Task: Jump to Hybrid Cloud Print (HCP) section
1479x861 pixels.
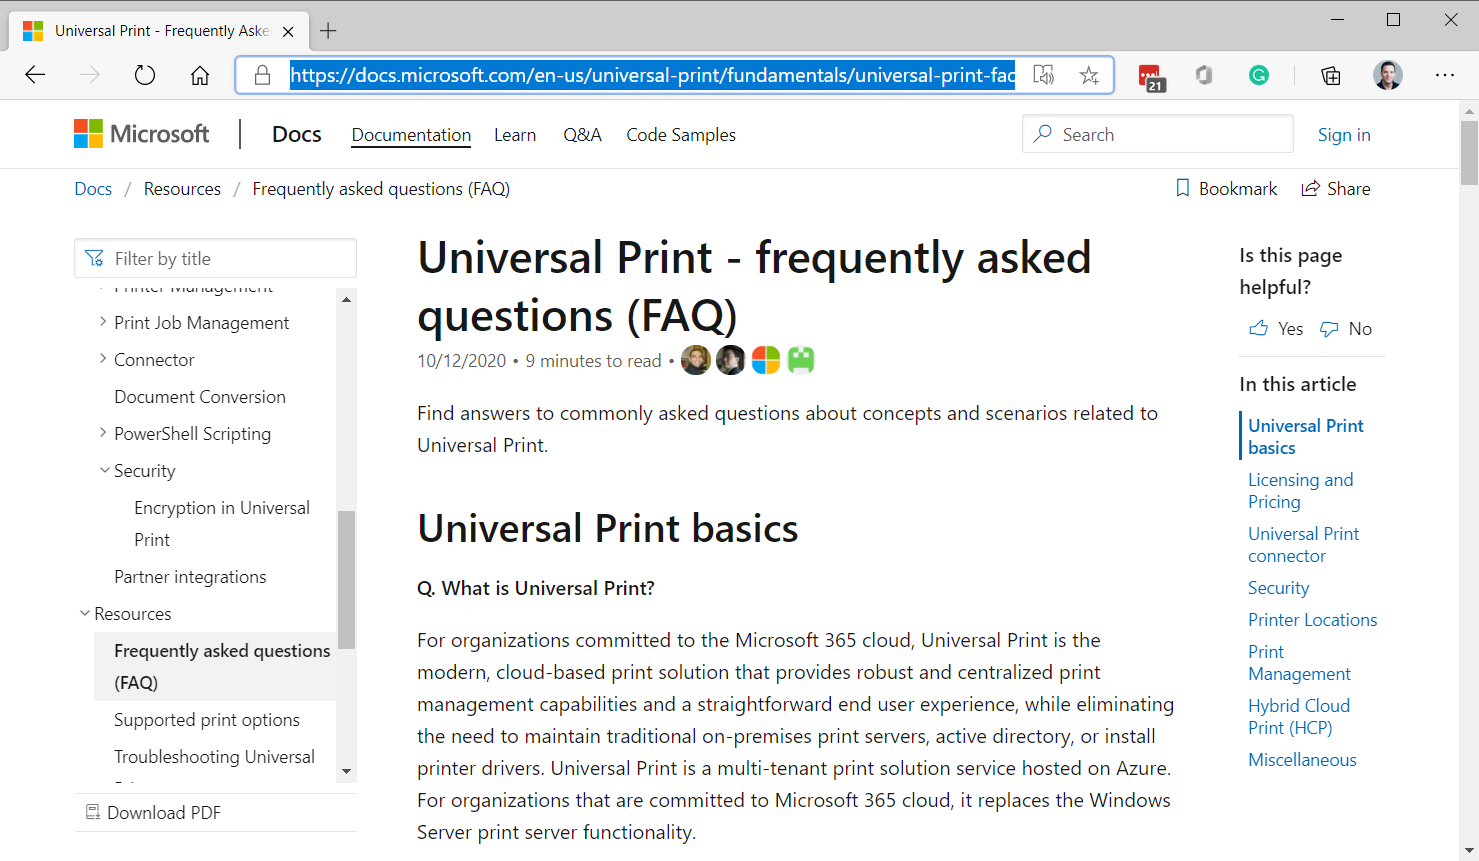Action: tap(1298, 717)
